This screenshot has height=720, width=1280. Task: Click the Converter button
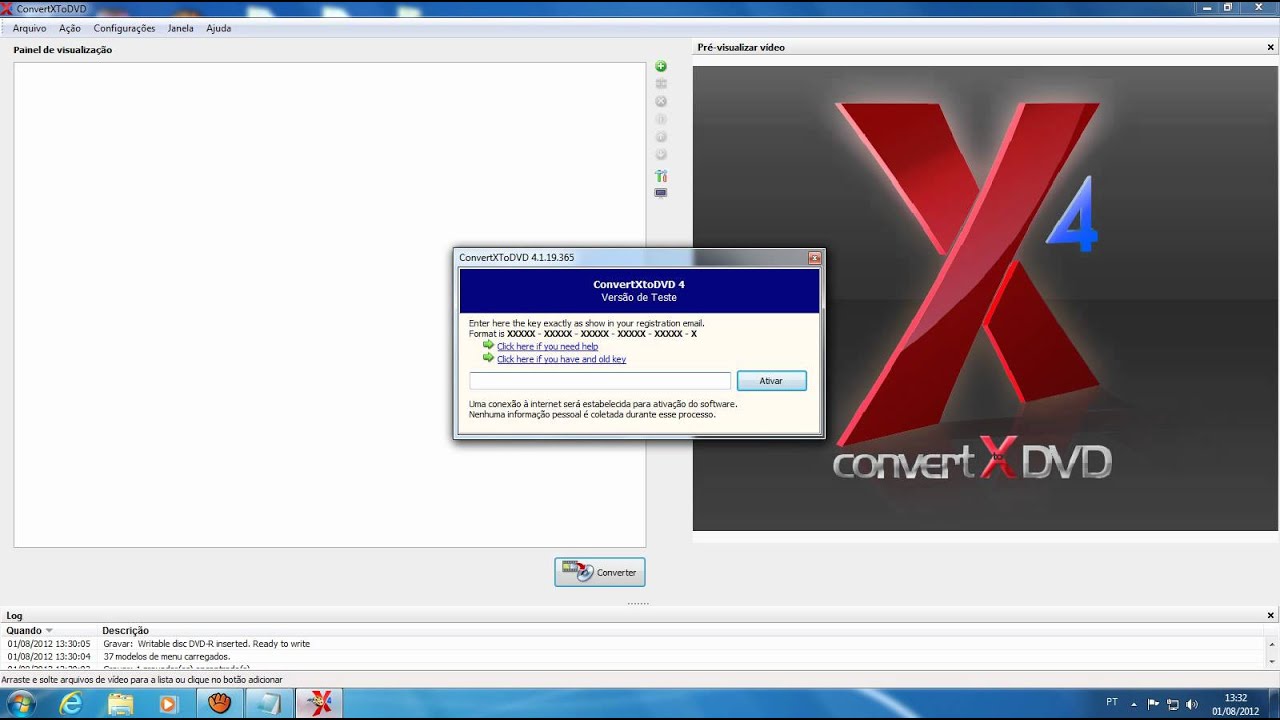click(600, 572)
